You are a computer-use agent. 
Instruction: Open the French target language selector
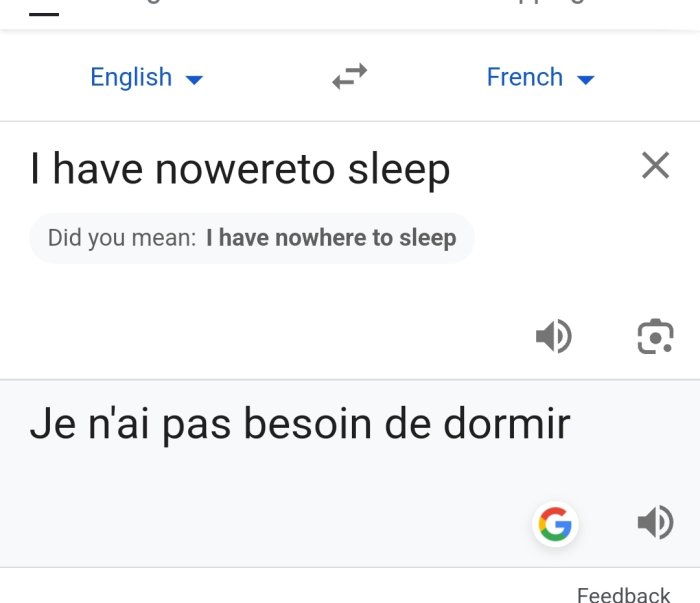[x=540, y=77]
